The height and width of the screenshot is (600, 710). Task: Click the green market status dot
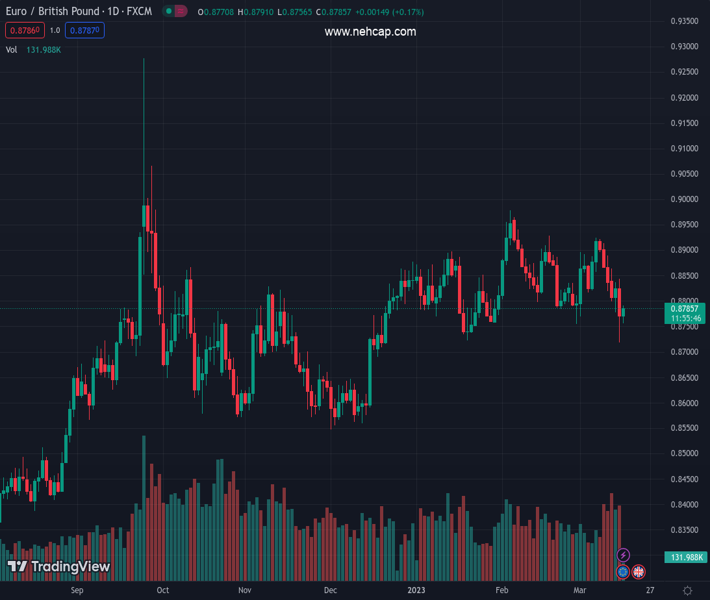coord(168,11)
